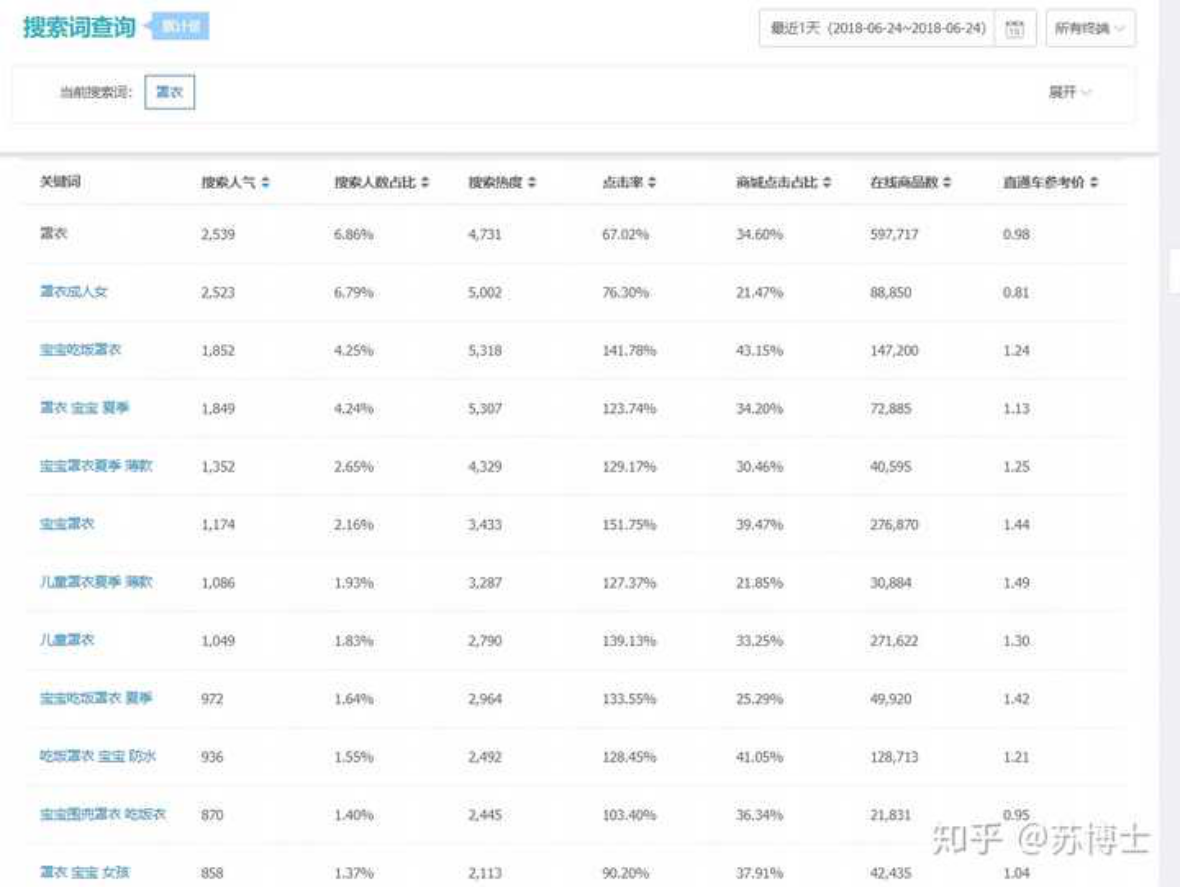Screen dimensions: 1180x887
Task: Open keyword link 罩衣成人女
Action: 74,292
